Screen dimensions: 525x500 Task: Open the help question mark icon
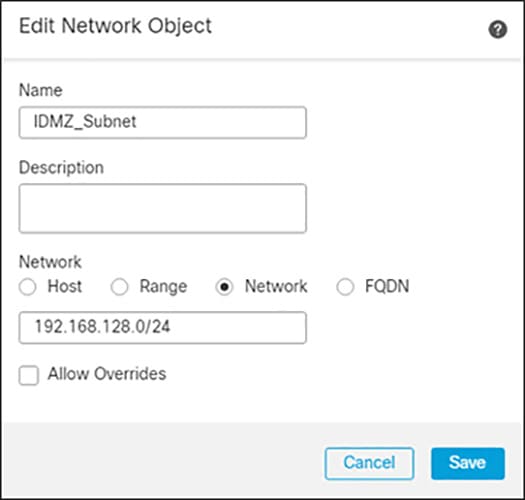pyautogui.click(x=498, y=29)
